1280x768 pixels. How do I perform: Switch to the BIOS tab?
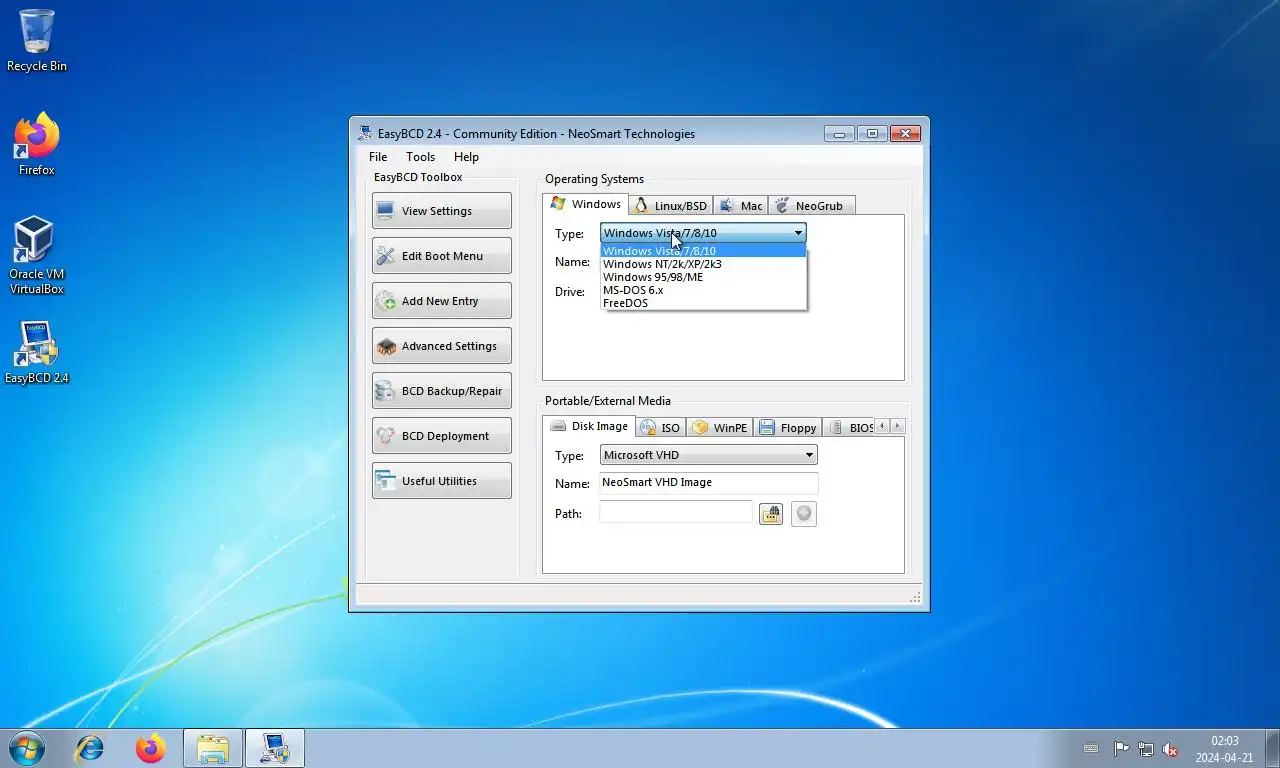click(x=849, y=427)
